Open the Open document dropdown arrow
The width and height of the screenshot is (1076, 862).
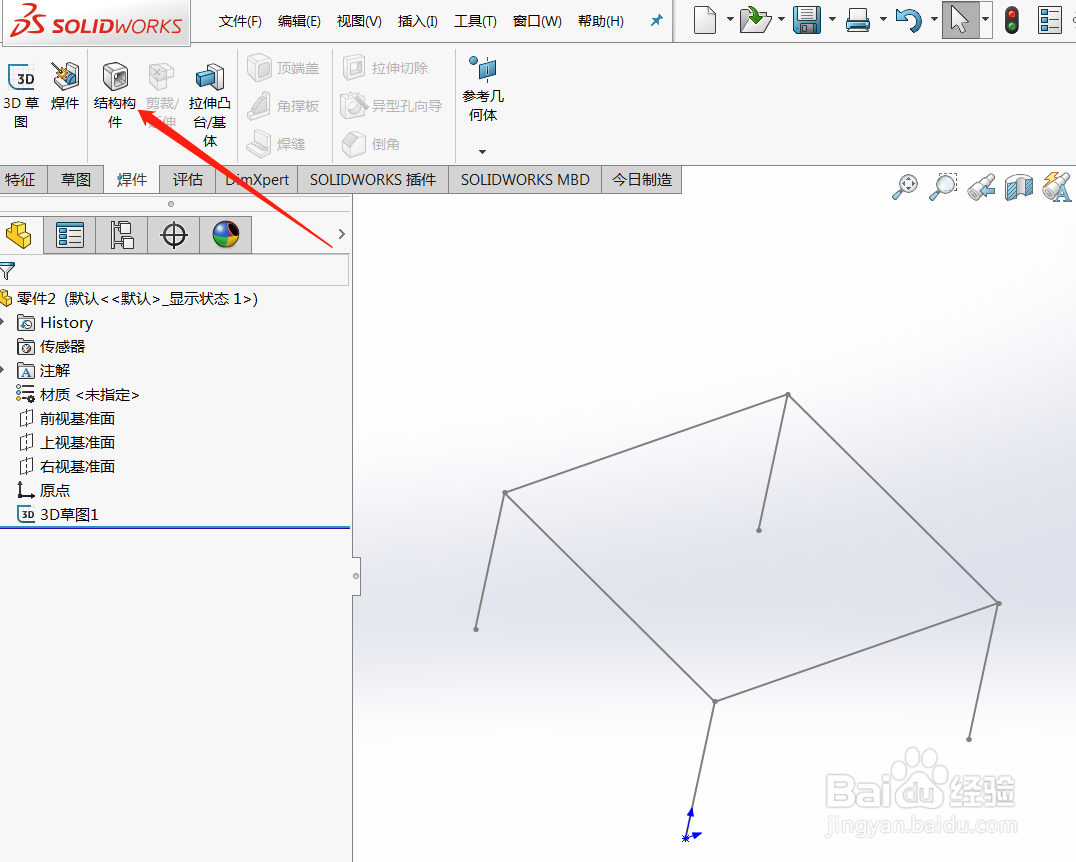[x=782, y=19]
